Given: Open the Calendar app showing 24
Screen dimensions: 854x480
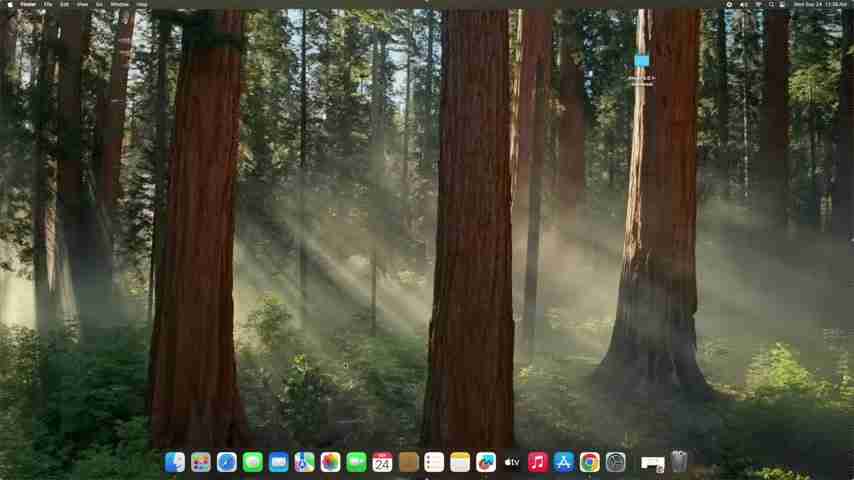Looking at the screenshot, I should pyautogui.click(x=382, y=462).
